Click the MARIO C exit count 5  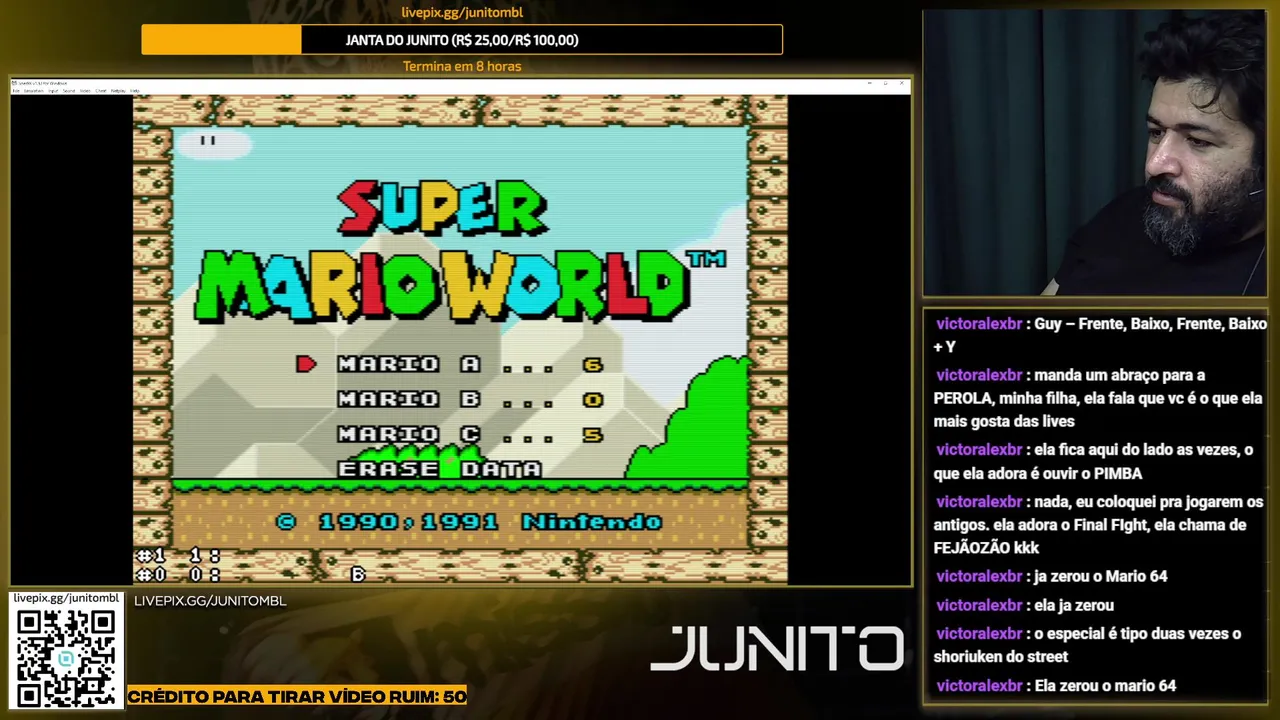[593, 434]
